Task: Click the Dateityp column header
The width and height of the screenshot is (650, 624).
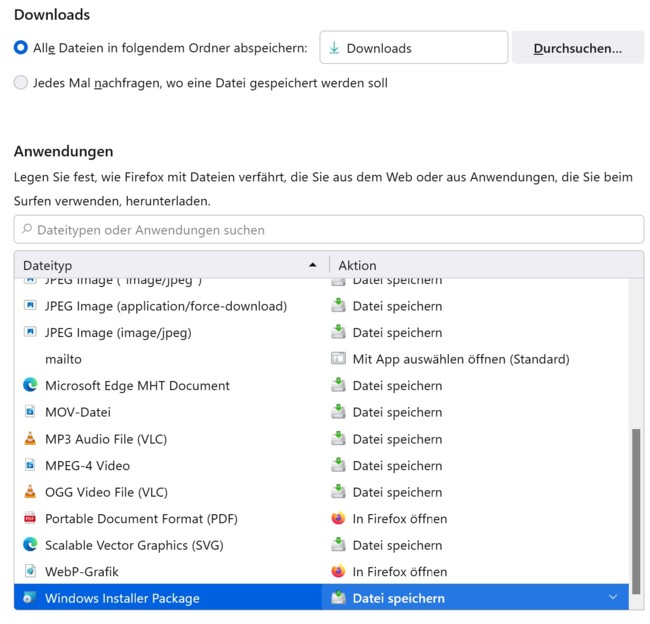Action: point(172,265)
